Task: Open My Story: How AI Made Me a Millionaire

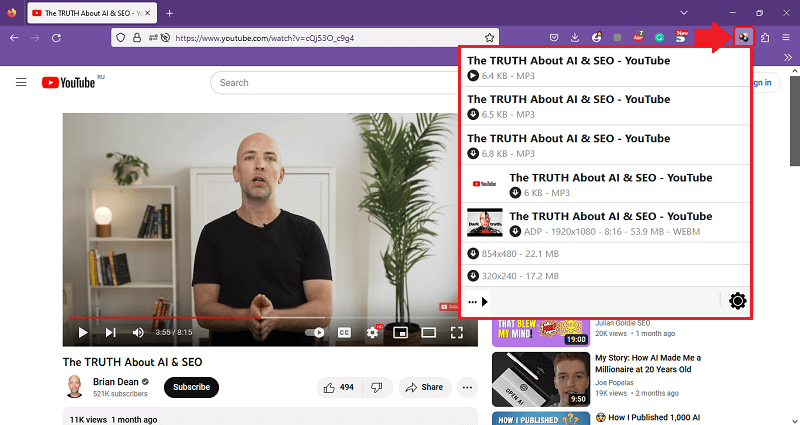Action: click(x=648, y=363)
